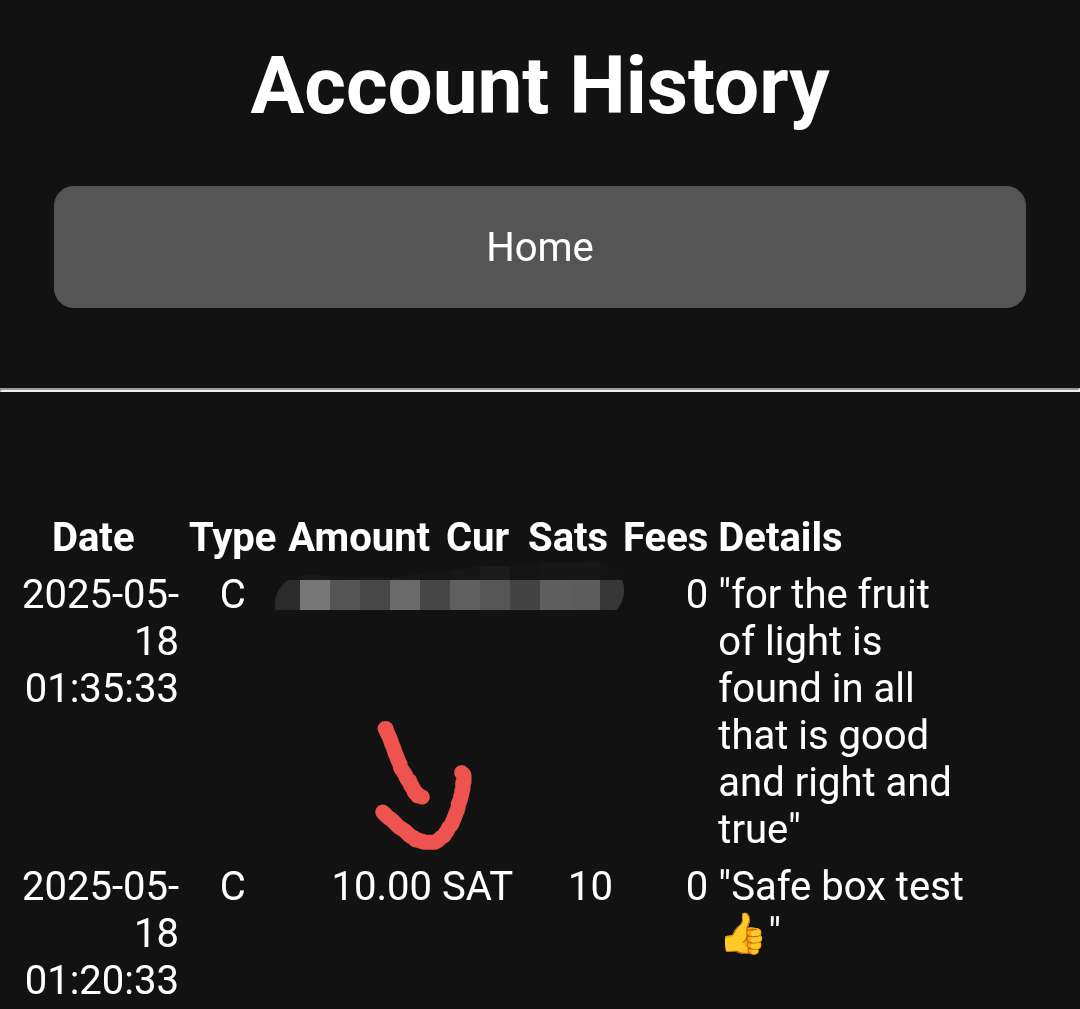Click the Fees column header
This screenshot has height=1009, width=1080.
[665, 537]
